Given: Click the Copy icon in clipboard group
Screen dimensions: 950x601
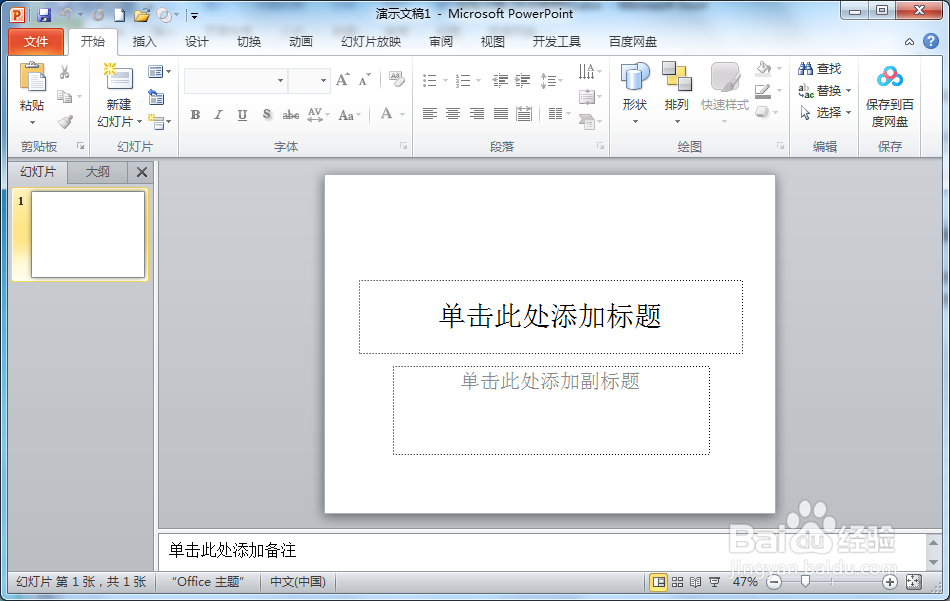Looking at the screenshot, I should click(64, 96).
